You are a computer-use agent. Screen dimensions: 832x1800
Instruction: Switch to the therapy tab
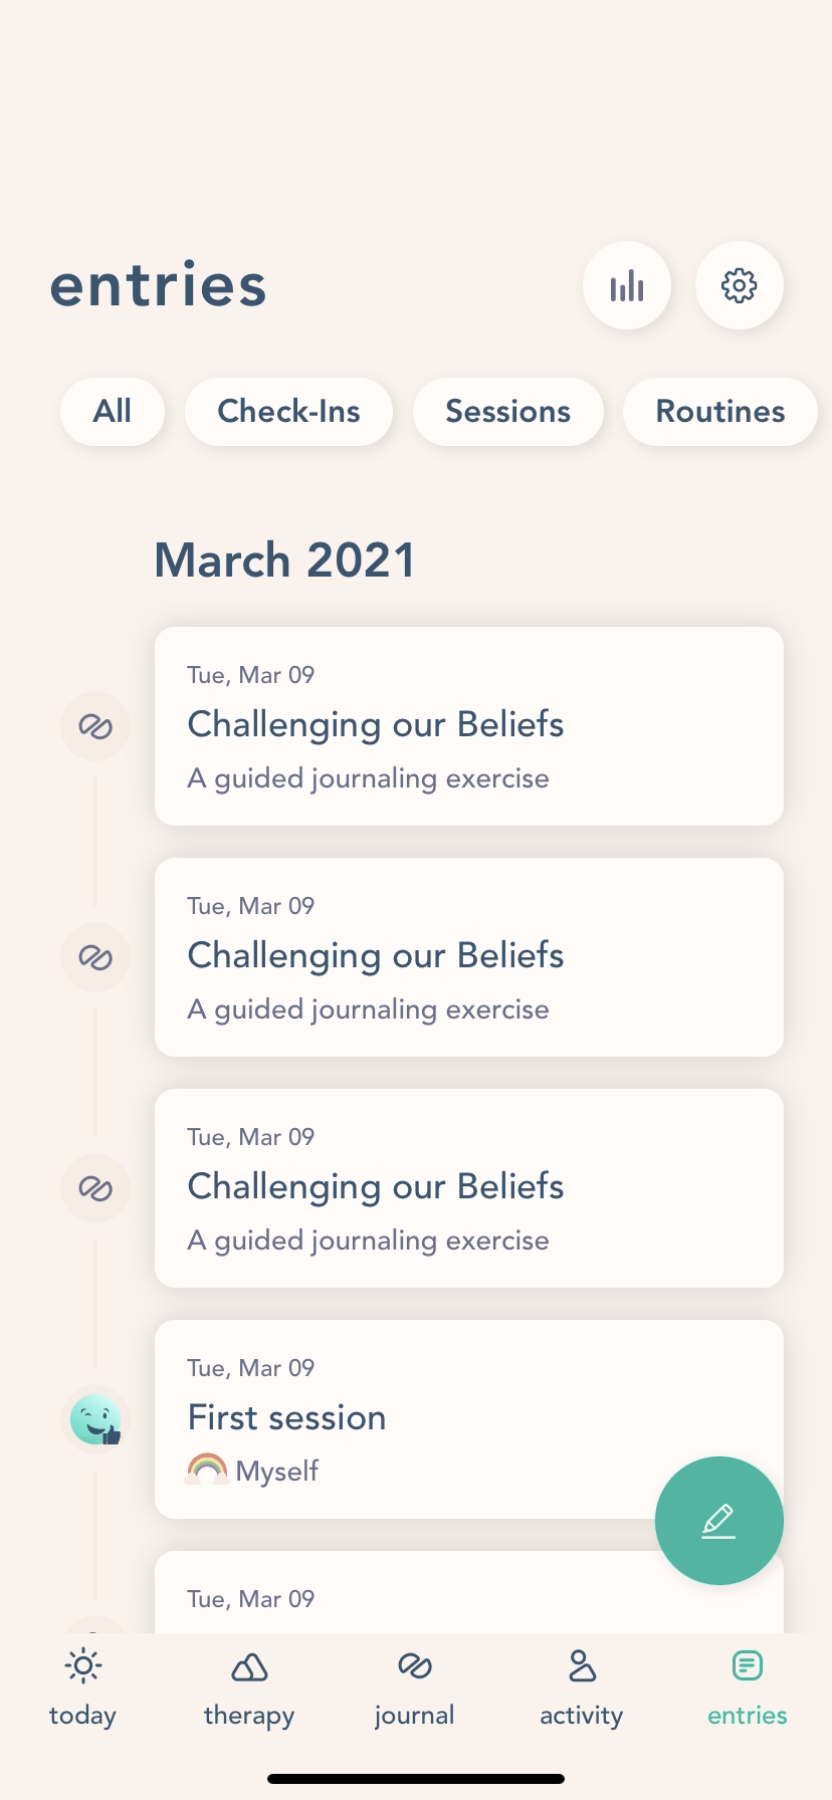tap(249, 1688)
